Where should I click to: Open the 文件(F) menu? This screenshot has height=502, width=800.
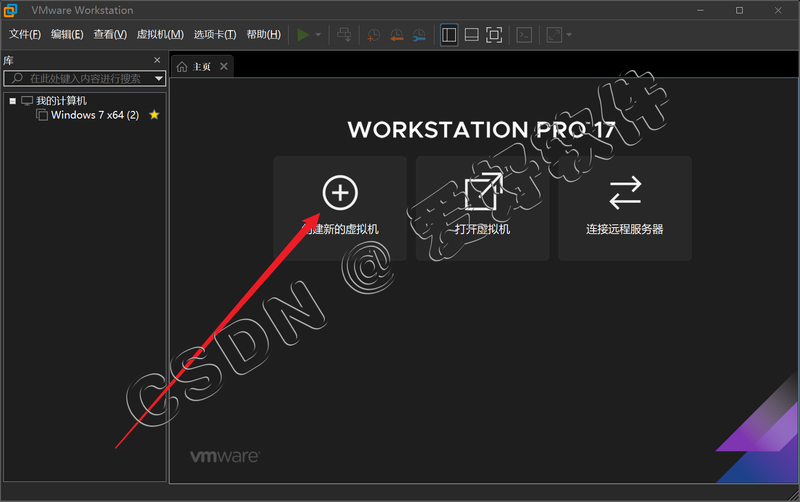coord(24,35)
